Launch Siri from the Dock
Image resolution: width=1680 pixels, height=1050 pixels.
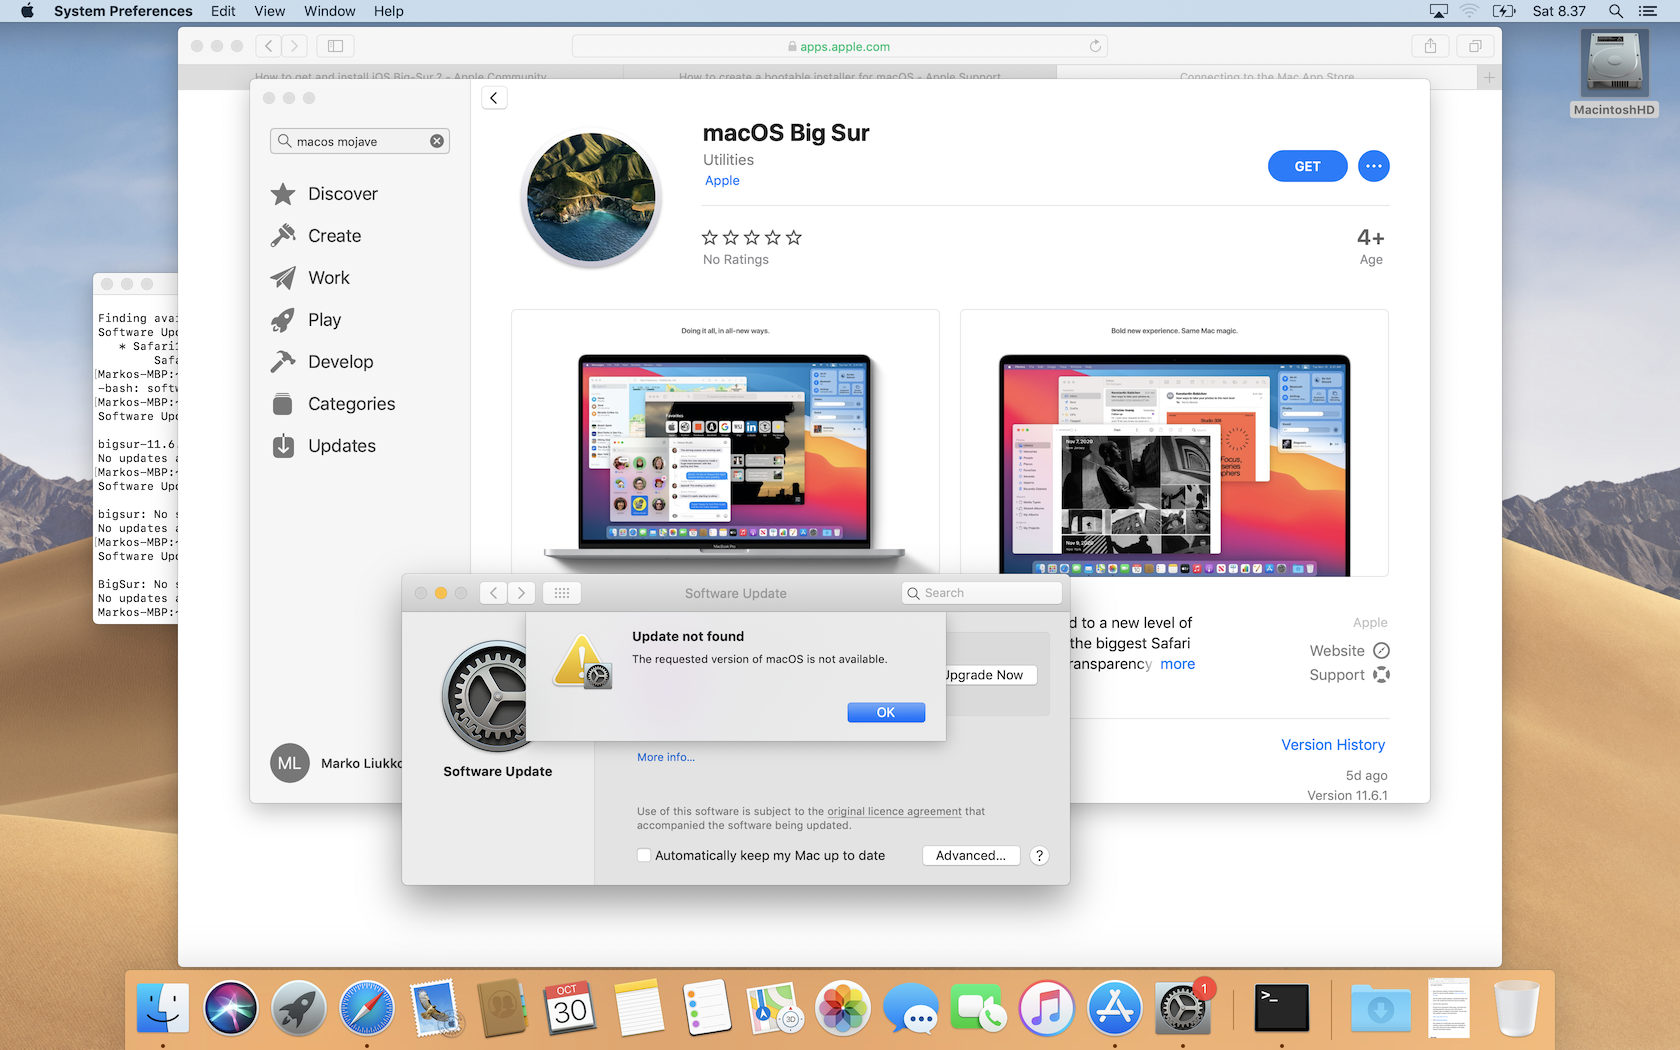pyautogui.click(x=231, y=1007)
